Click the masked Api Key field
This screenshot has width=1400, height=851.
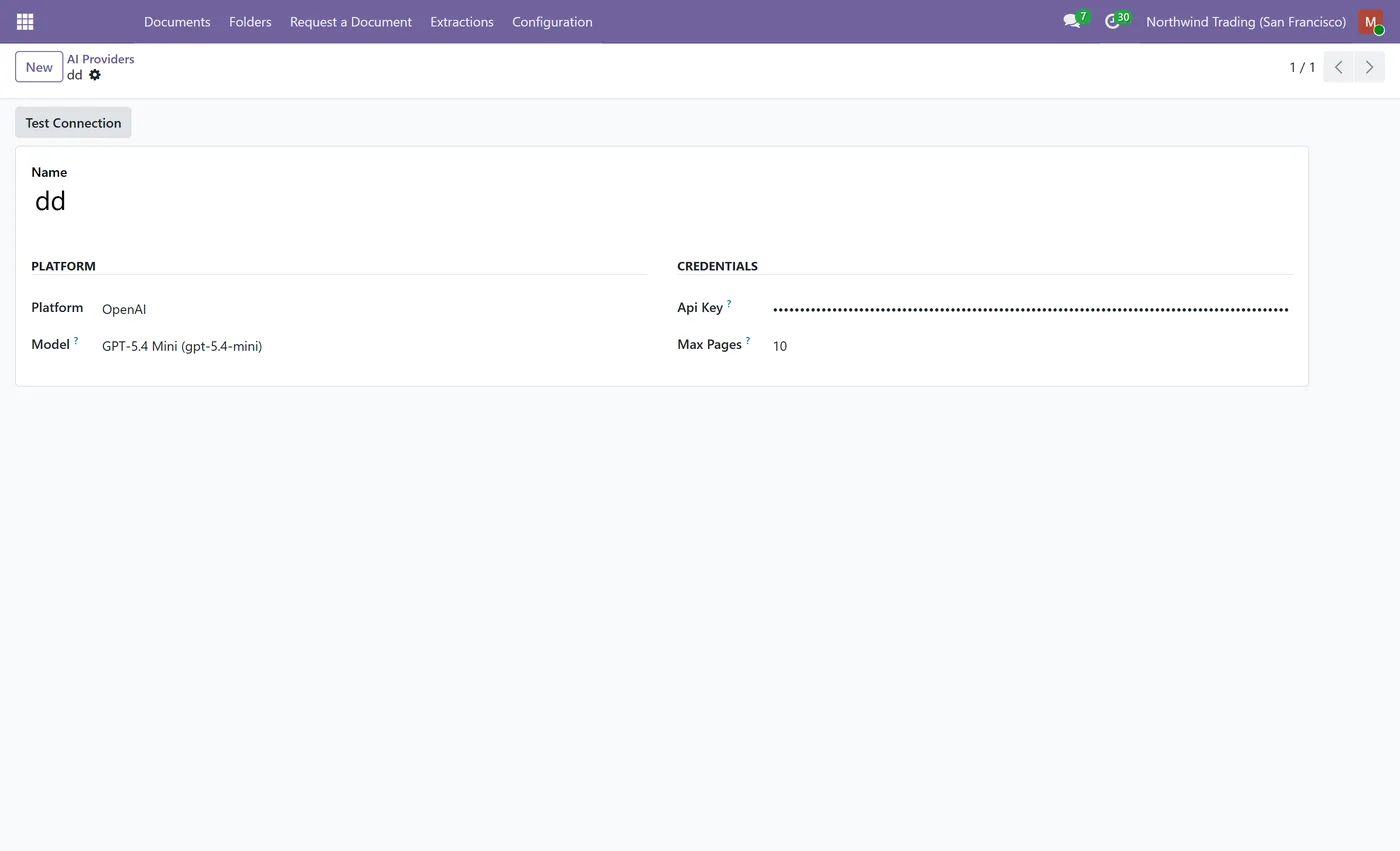click(x=1032, y=309)
